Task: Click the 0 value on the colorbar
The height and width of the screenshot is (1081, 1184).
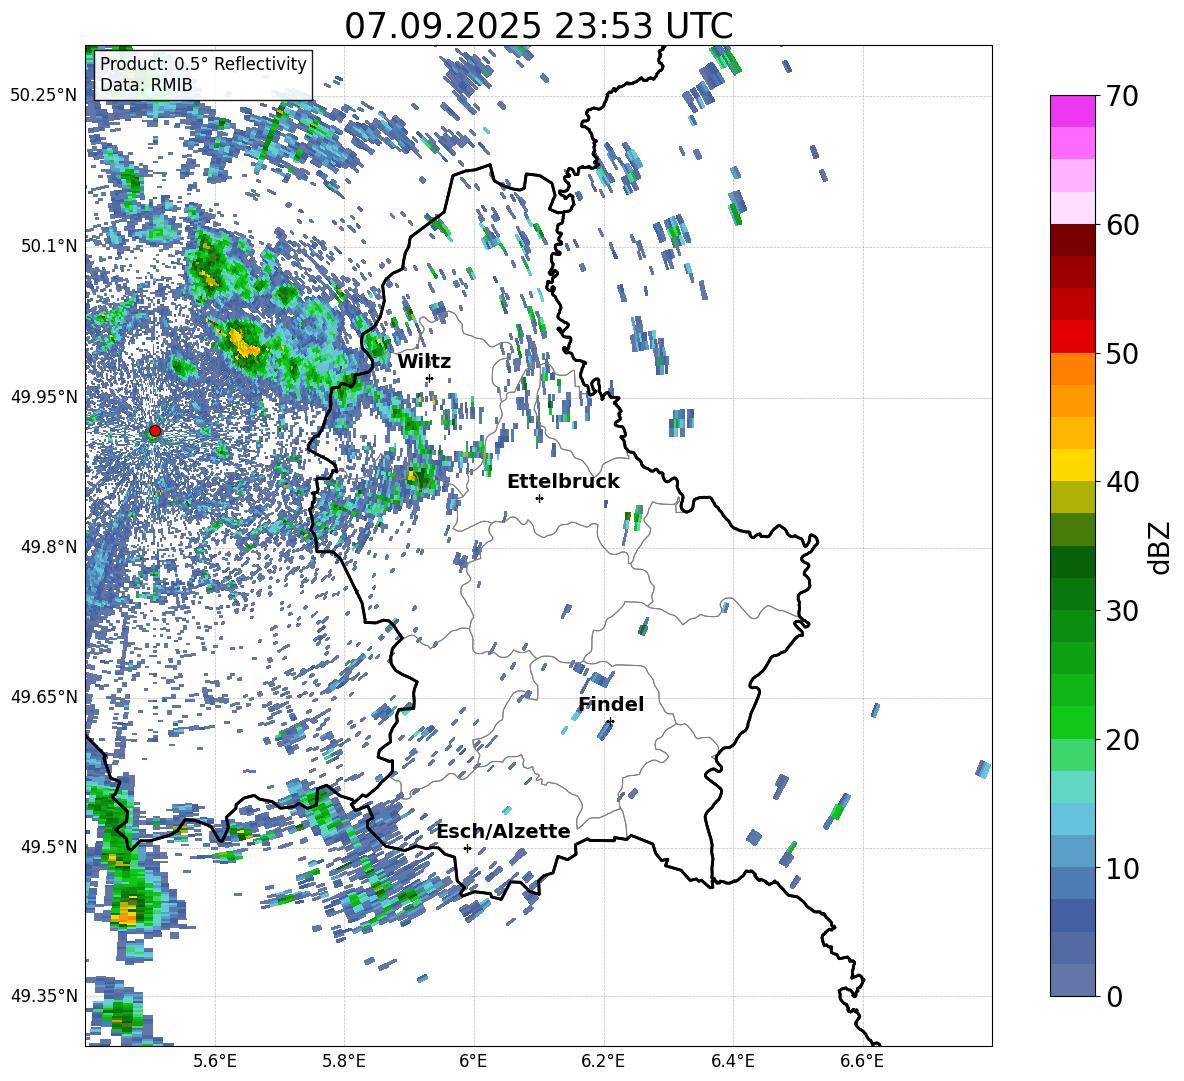Action: pyautogui.click(x=1113, y=996)
